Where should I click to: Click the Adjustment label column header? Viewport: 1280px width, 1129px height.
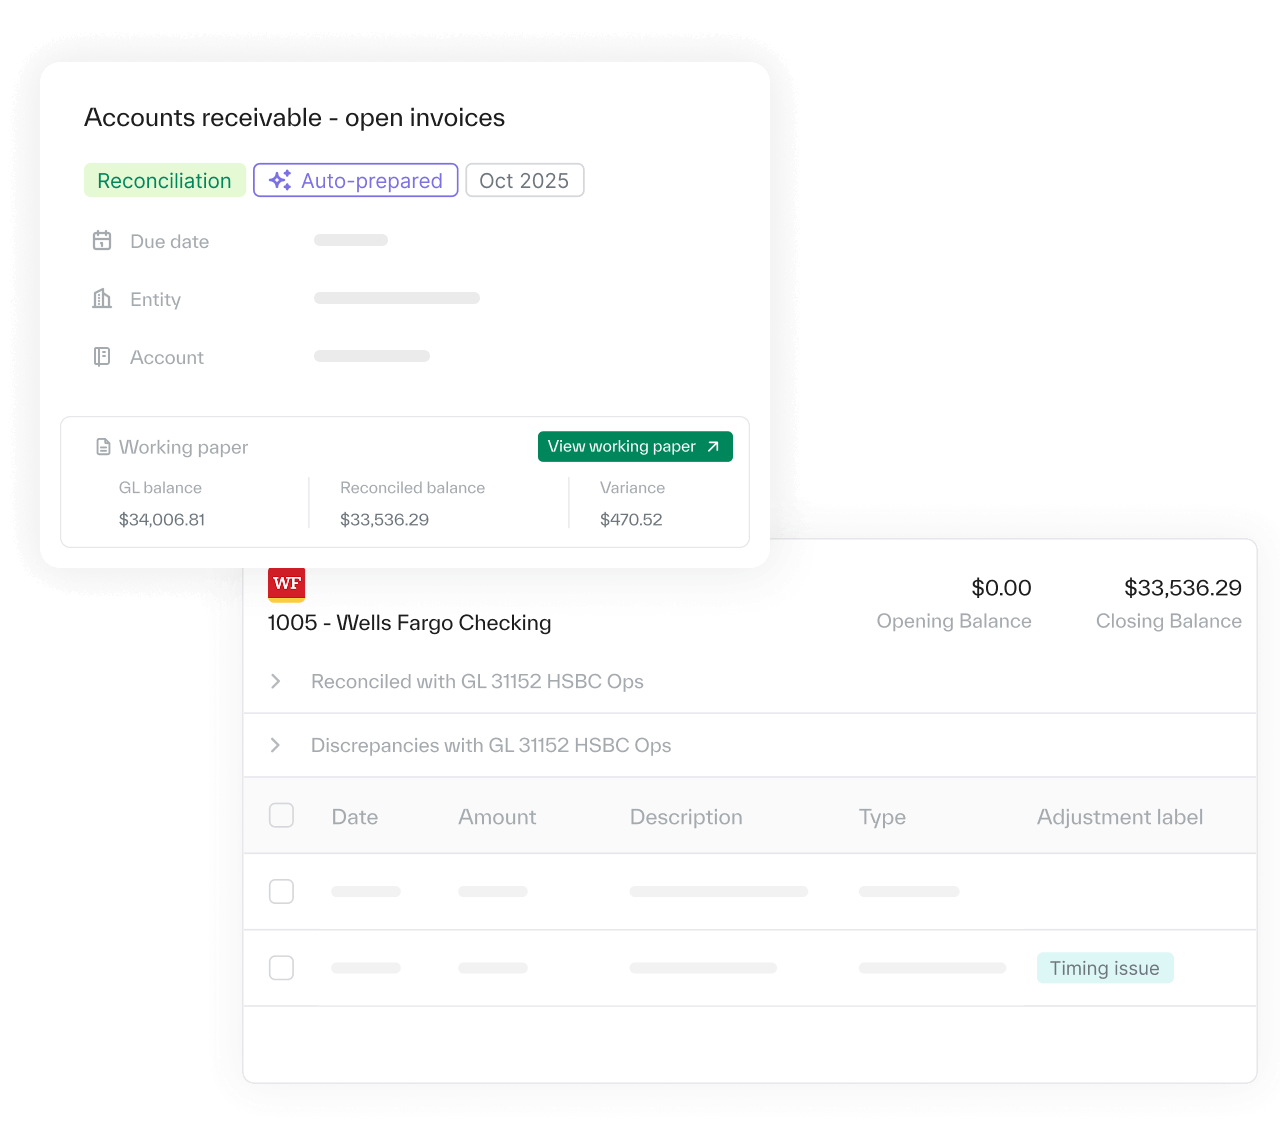pos(1119,817)
